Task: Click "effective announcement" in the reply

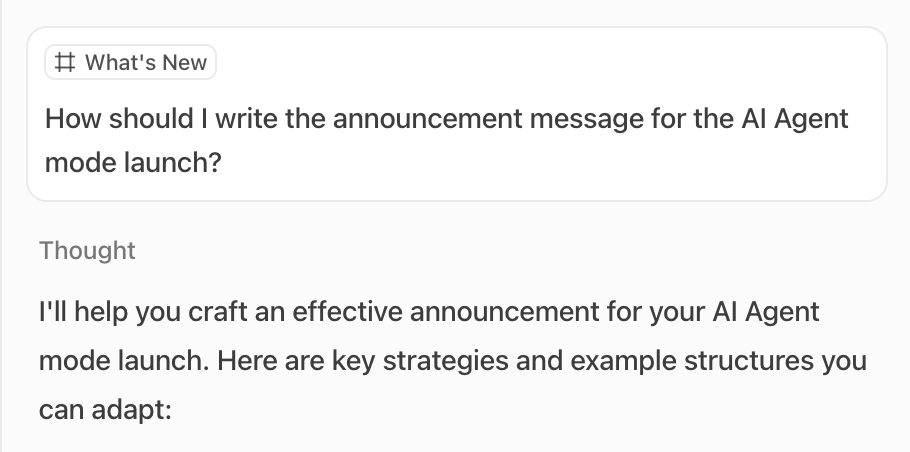Action: [453, 311]
